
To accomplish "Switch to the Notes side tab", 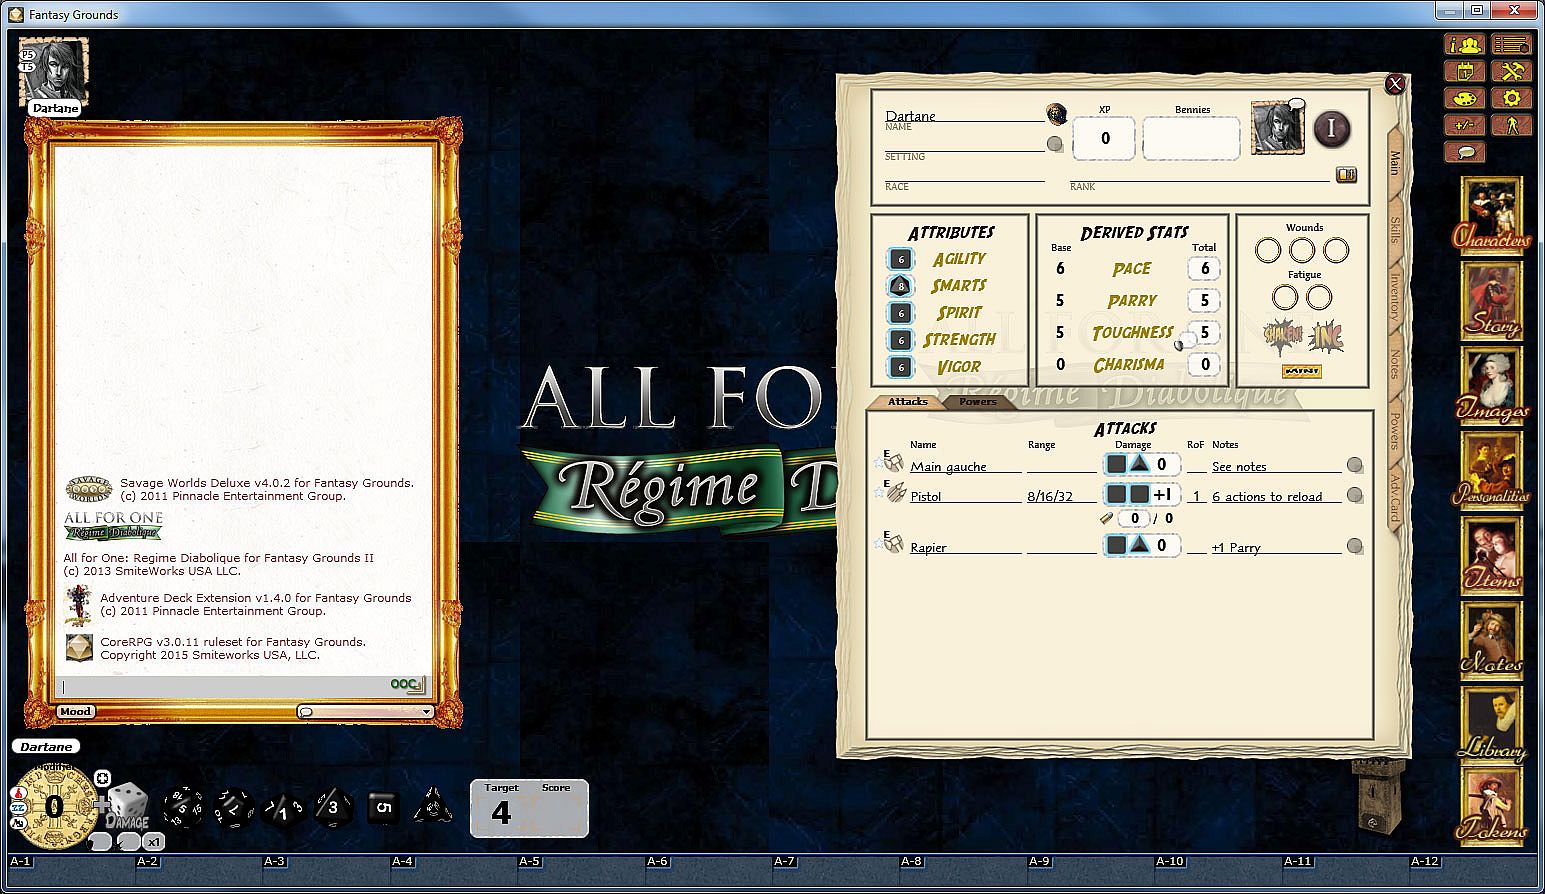I will pyautogui.click(x=1394, y=365).
